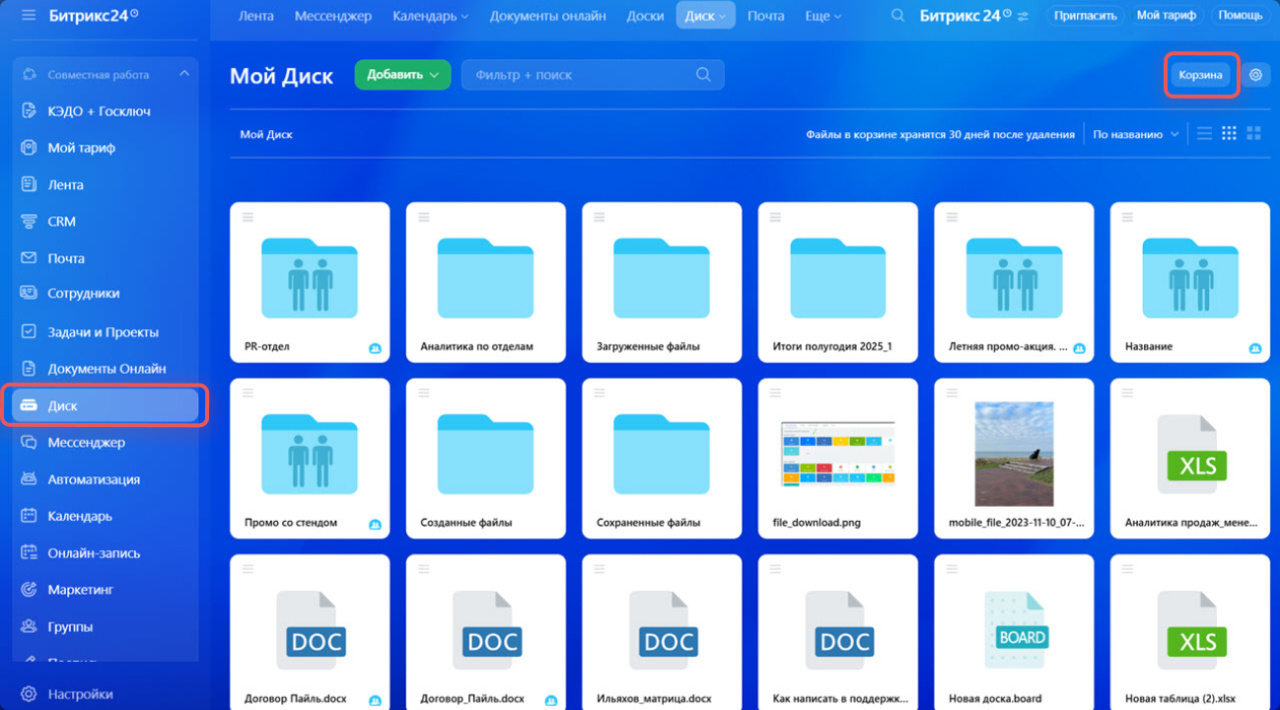Collapse the Совместная работа sidebar section
Screen dimensions: 1280x710
point(184,74)
